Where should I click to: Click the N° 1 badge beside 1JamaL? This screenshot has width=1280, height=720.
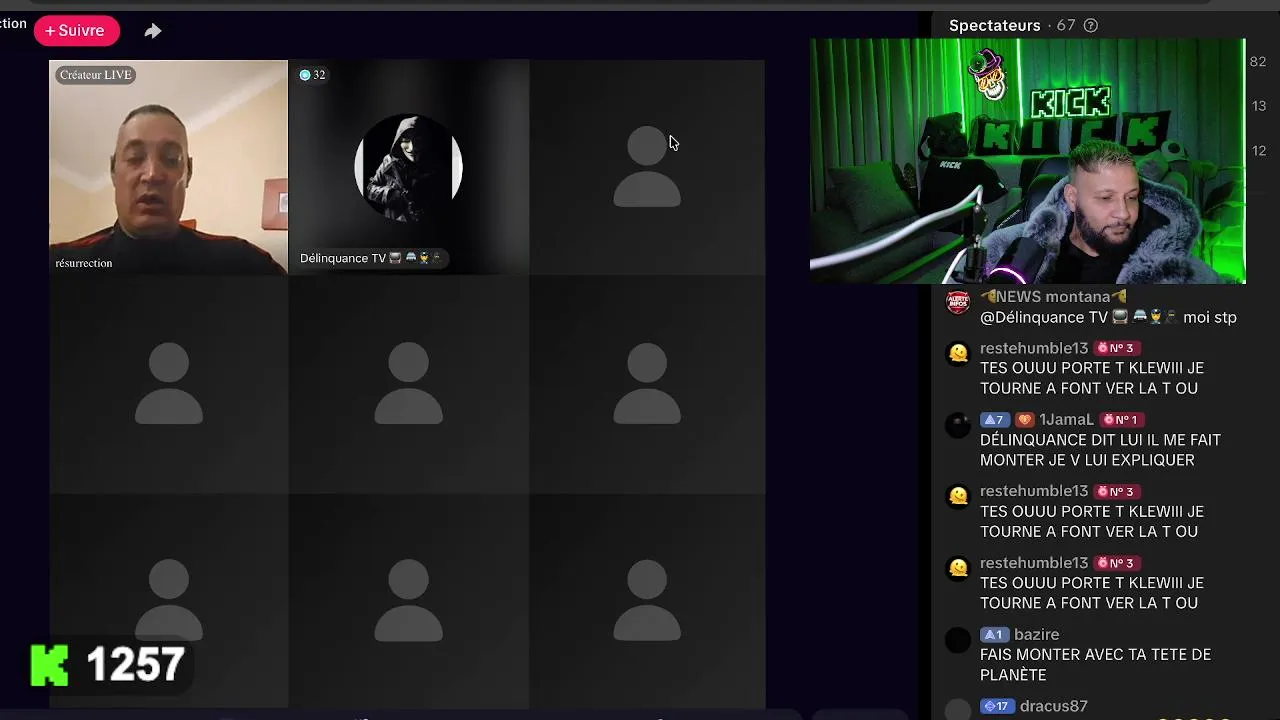point(1121,420)
